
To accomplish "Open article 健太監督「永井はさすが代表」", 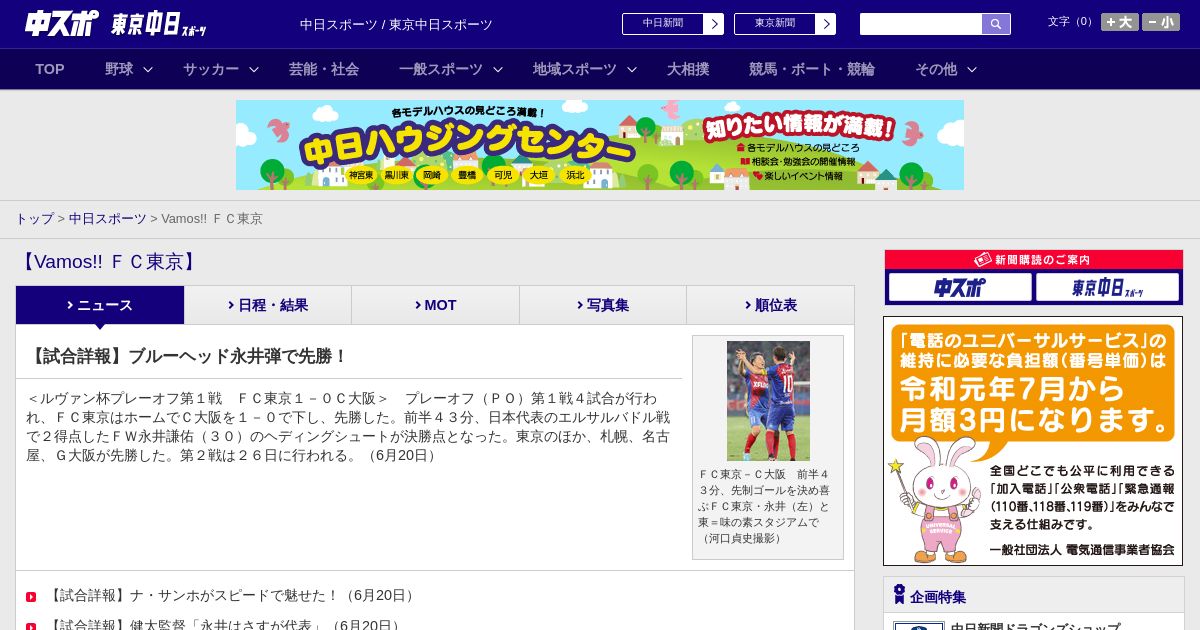I will pyautogui.click(x=225, y=625).
